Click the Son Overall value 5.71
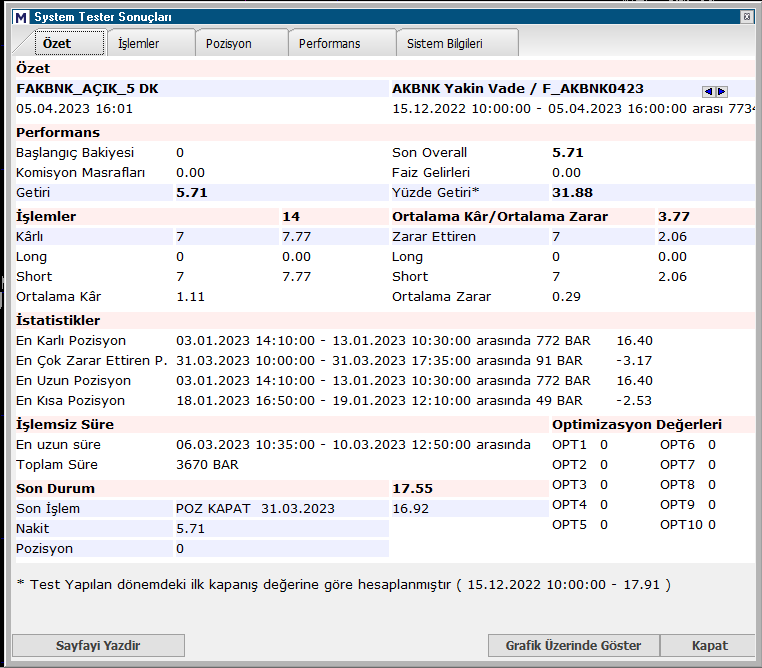Viewport: 762px width, 668px height. point(567,153)
